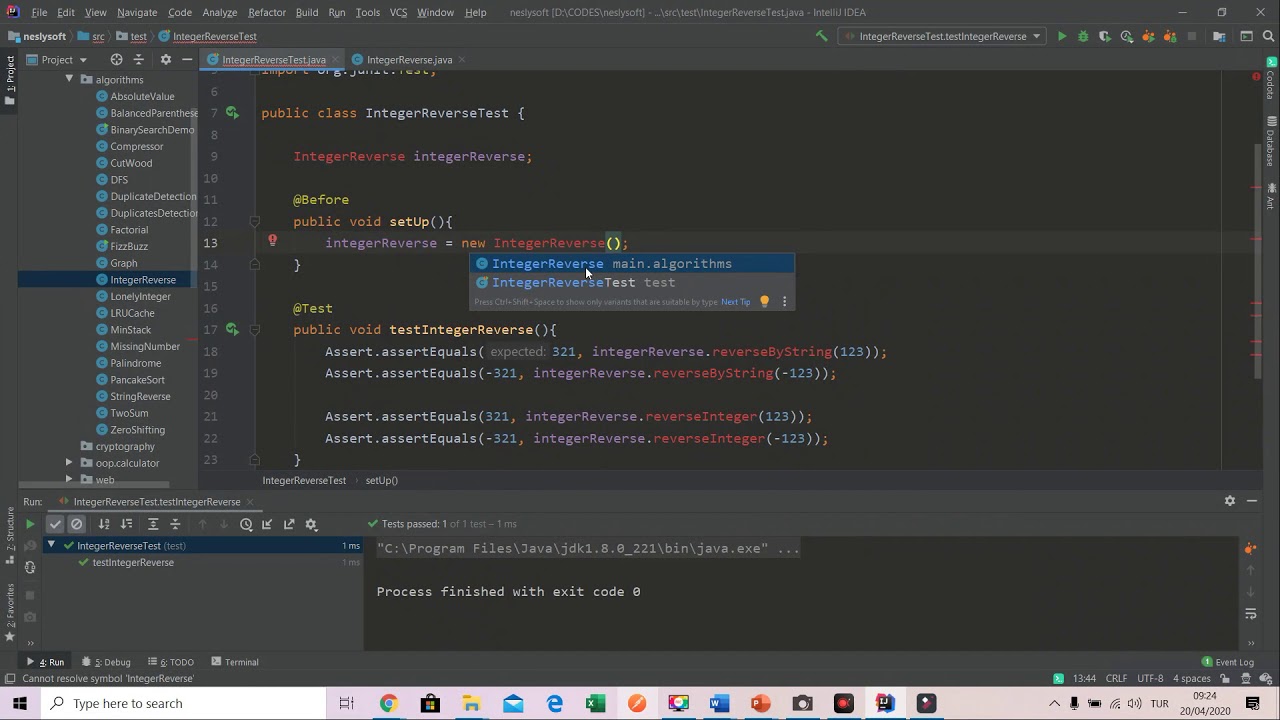Open the Event Log
1280x720 pixels.
pyautogui.click(x=1228, y=662)
